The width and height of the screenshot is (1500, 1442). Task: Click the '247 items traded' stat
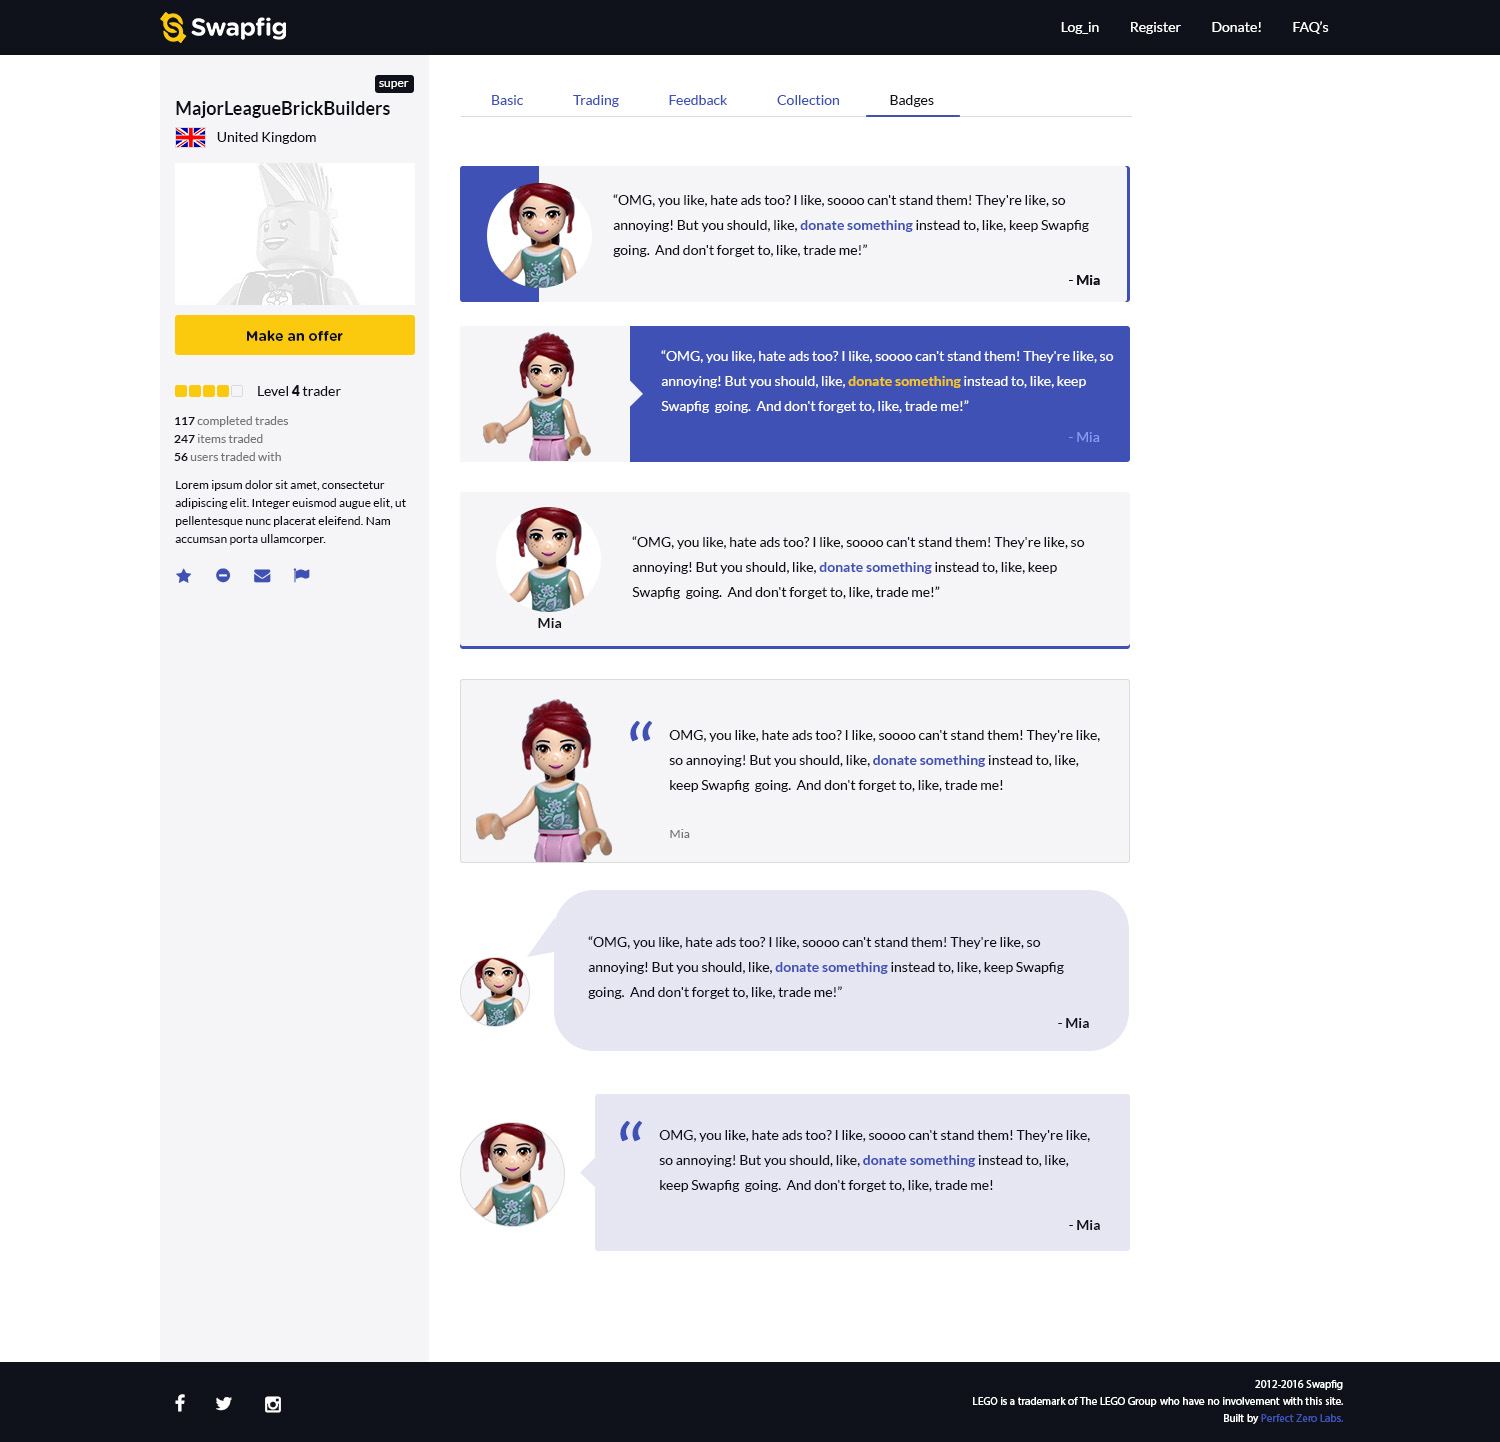tap(218, 439)
